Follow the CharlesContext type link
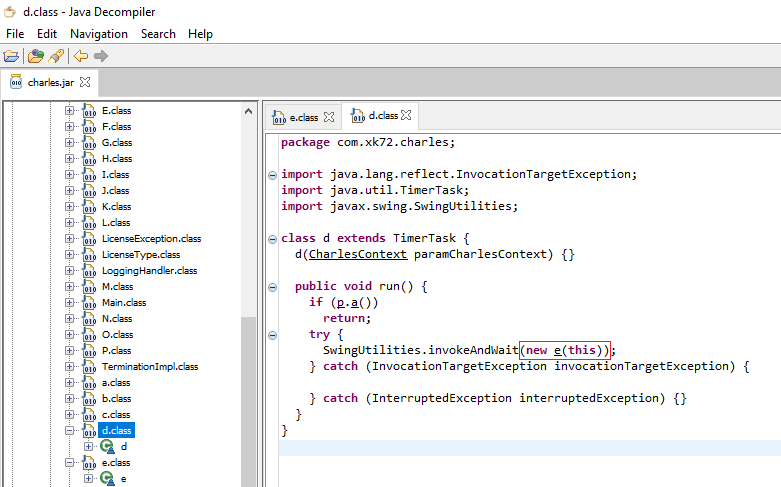 point(358,254)
